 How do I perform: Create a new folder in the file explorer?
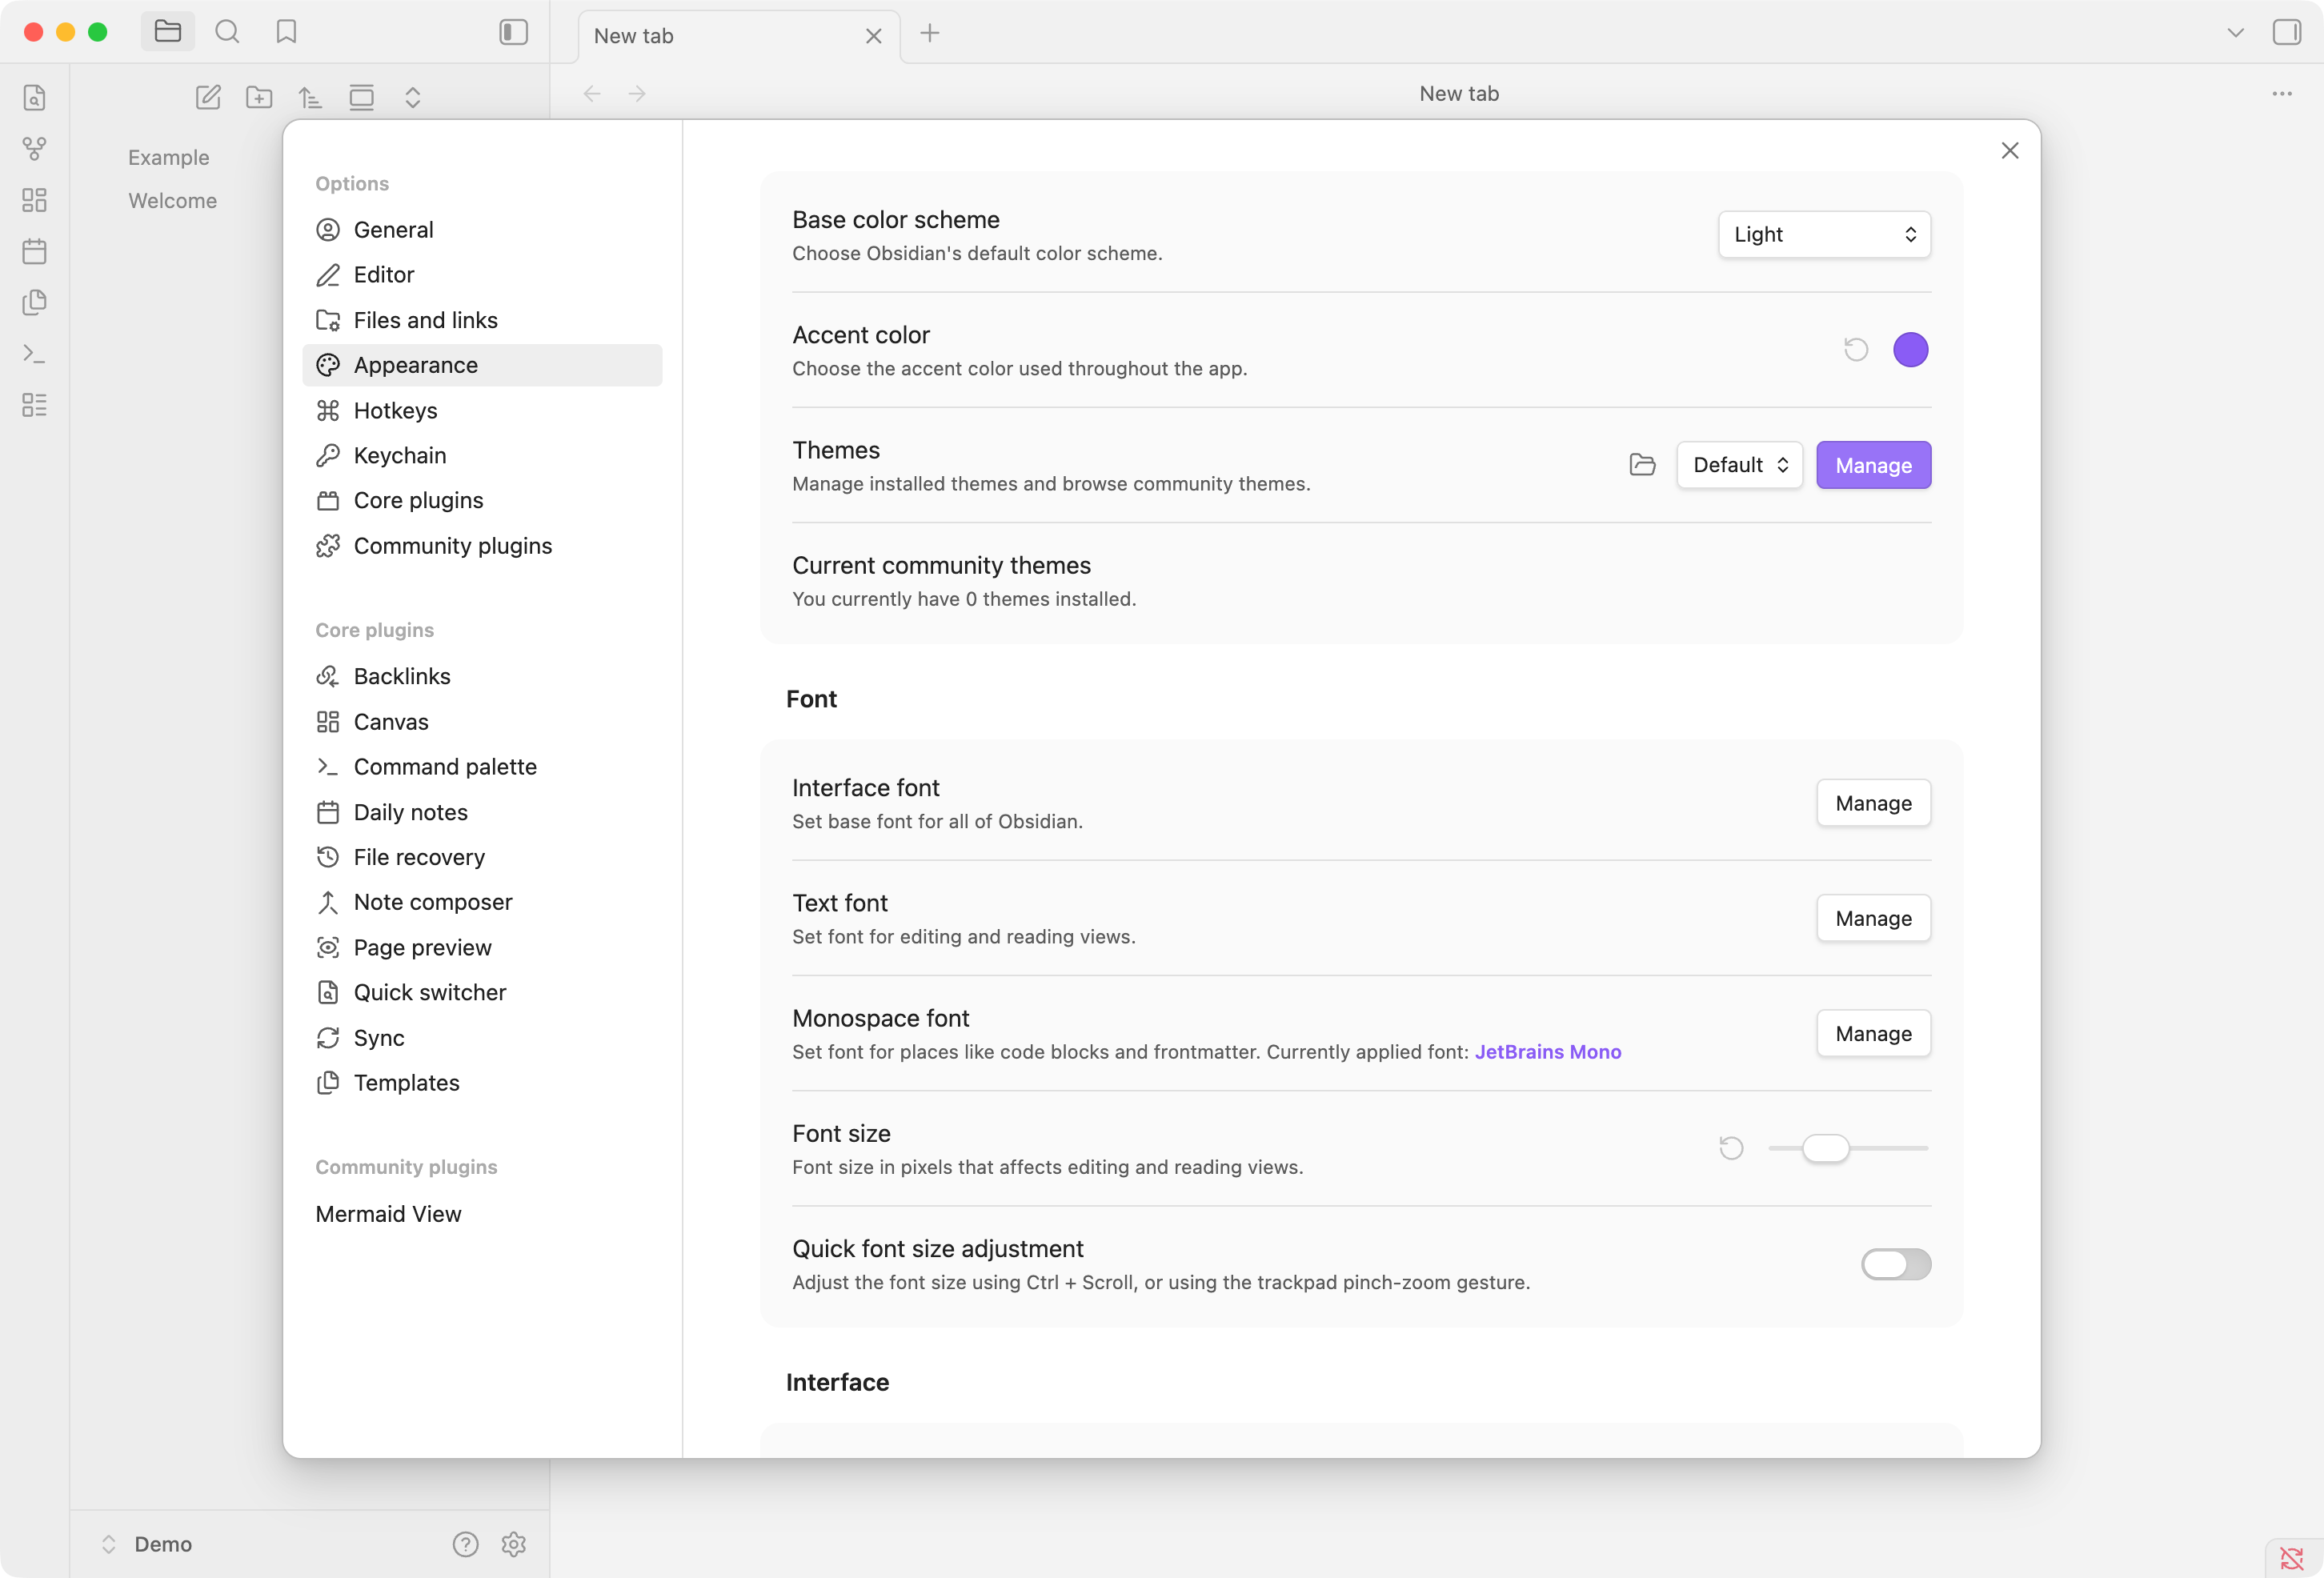pyautogui.click(x=259, y=97)
